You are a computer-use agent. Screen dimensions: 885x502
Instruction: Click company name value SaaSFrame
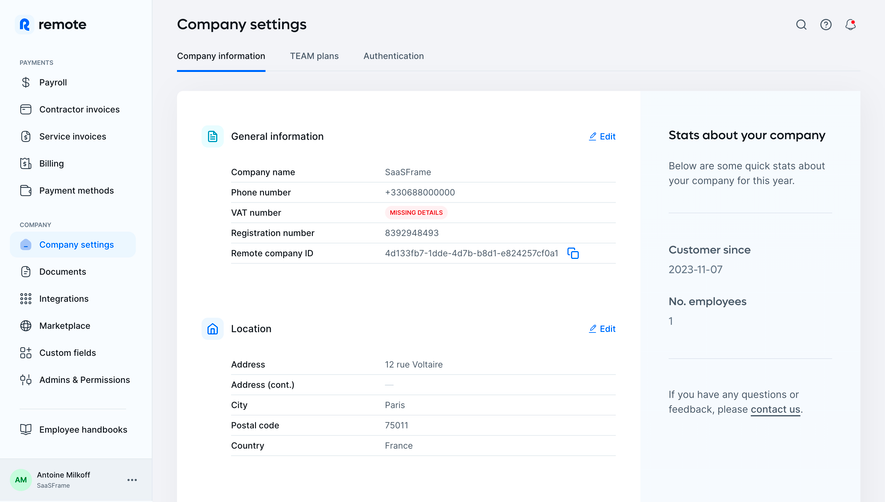click(408, 172)
